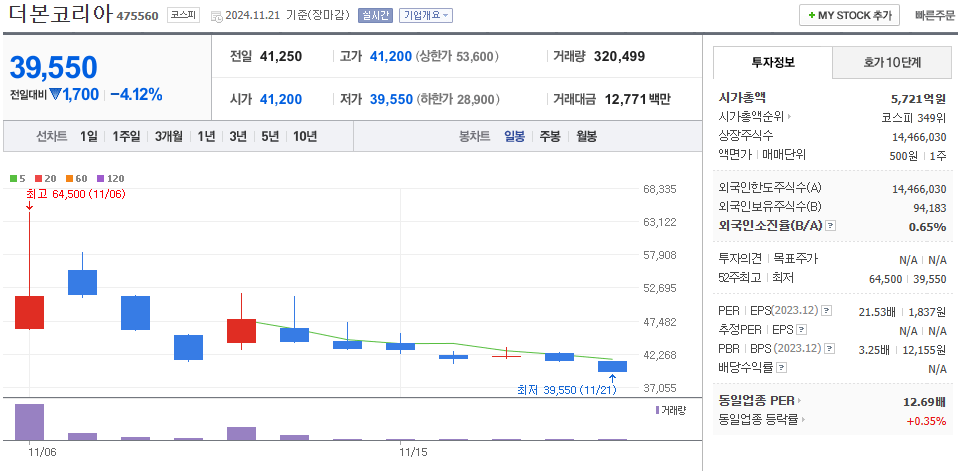
Task: Select the 주봉 candlestick chart
Action: click(549, 136)
